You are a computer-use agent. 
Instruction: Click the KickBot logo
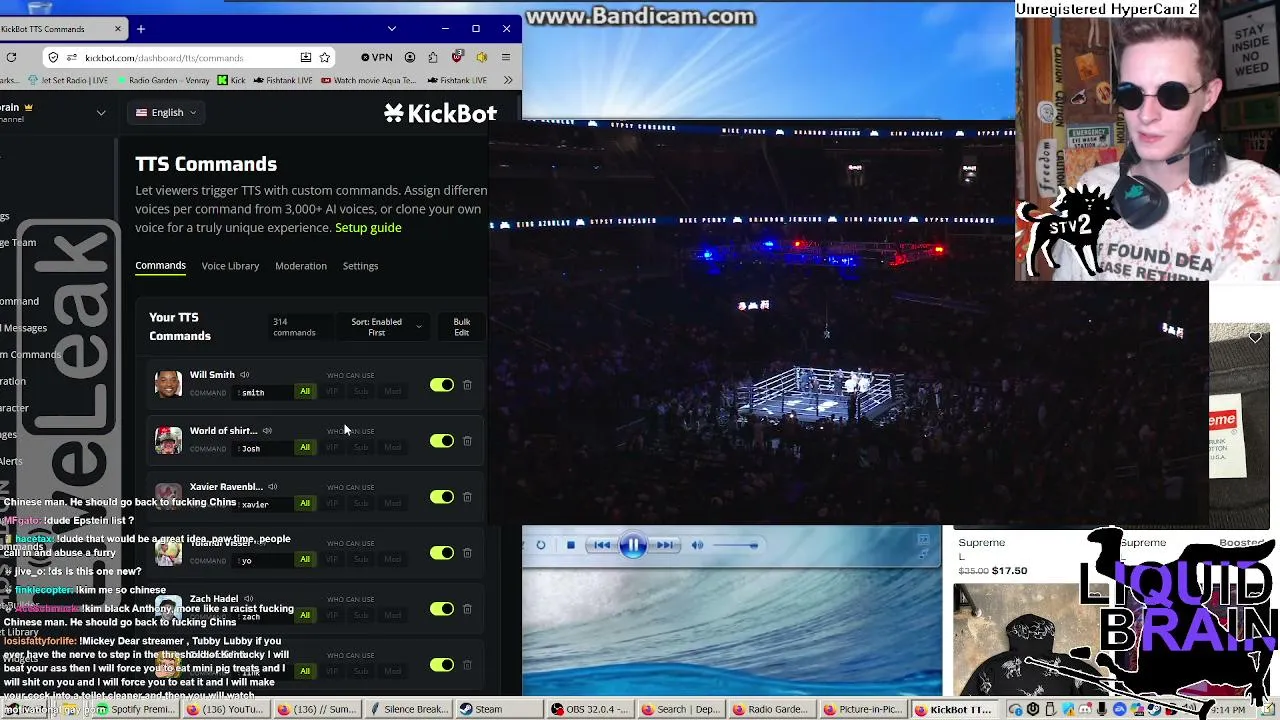(440, 113)
